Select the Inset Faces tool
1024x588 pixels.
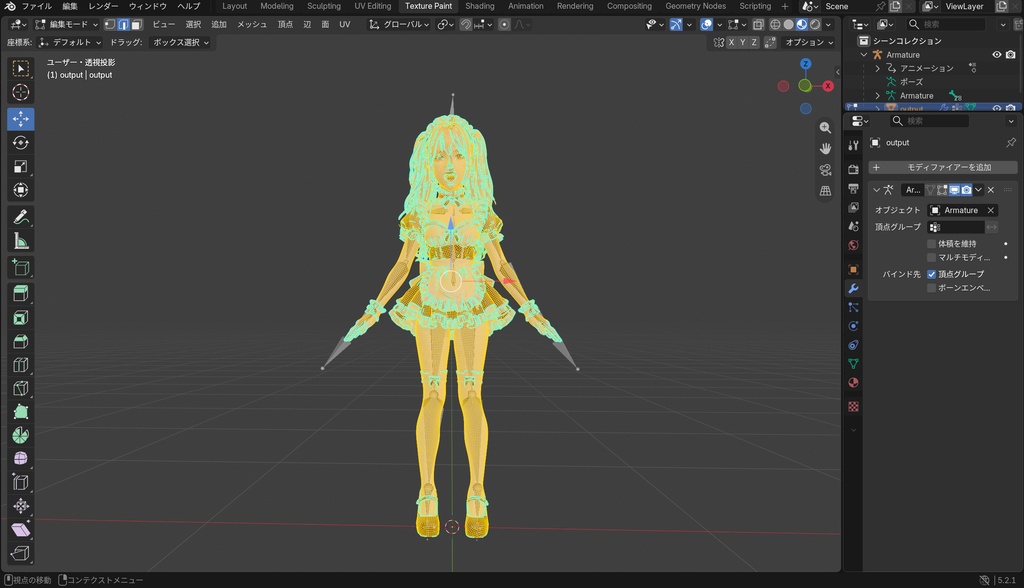click(x=21, y=318)
